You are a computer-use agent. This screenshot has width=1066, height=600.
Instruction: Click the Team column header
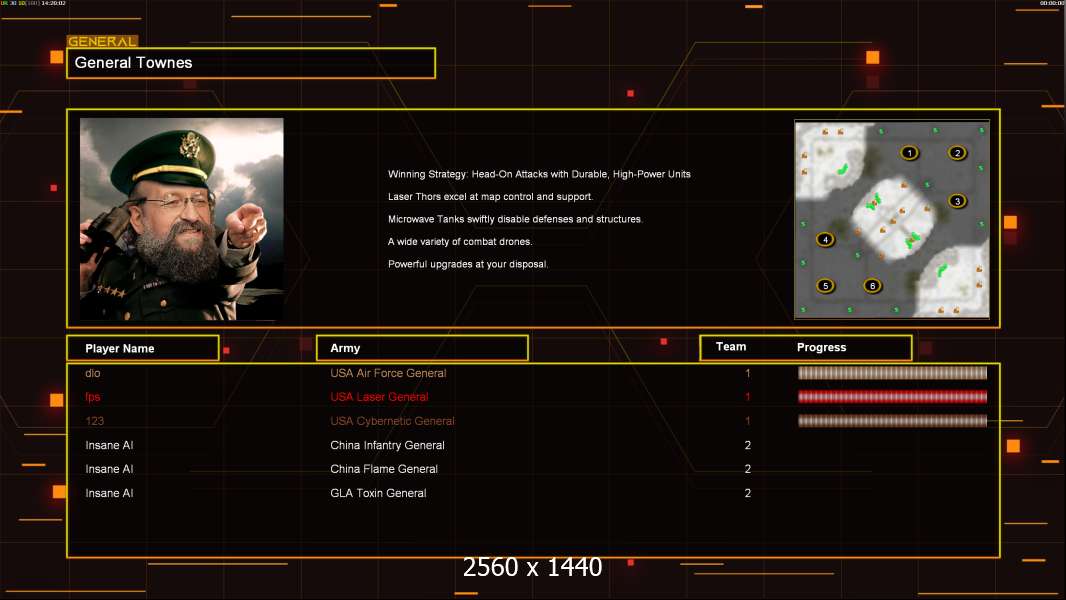(731, 347)
